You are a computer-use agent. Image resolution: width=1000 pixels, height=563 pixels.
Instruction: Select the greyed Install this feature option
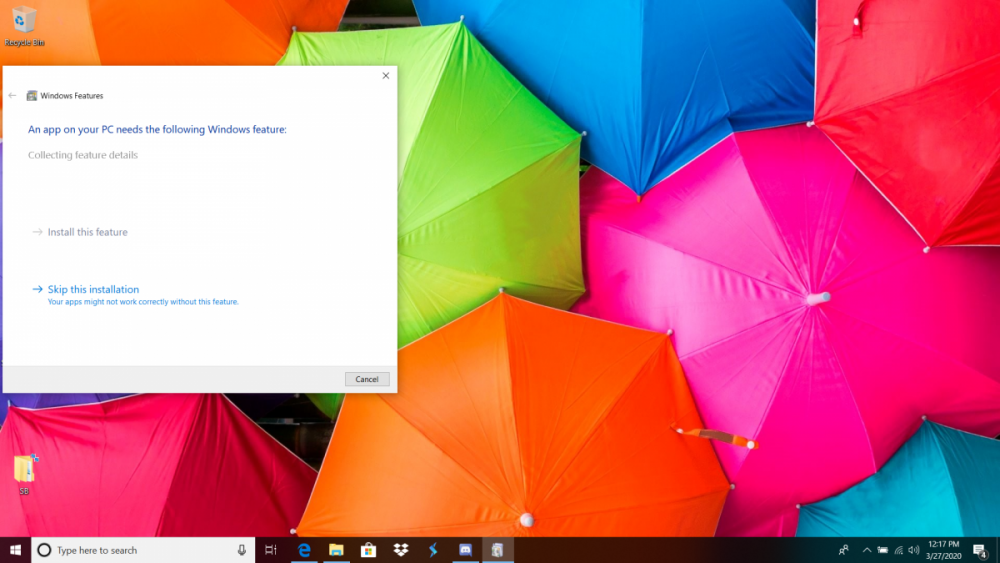click(87, 232)
